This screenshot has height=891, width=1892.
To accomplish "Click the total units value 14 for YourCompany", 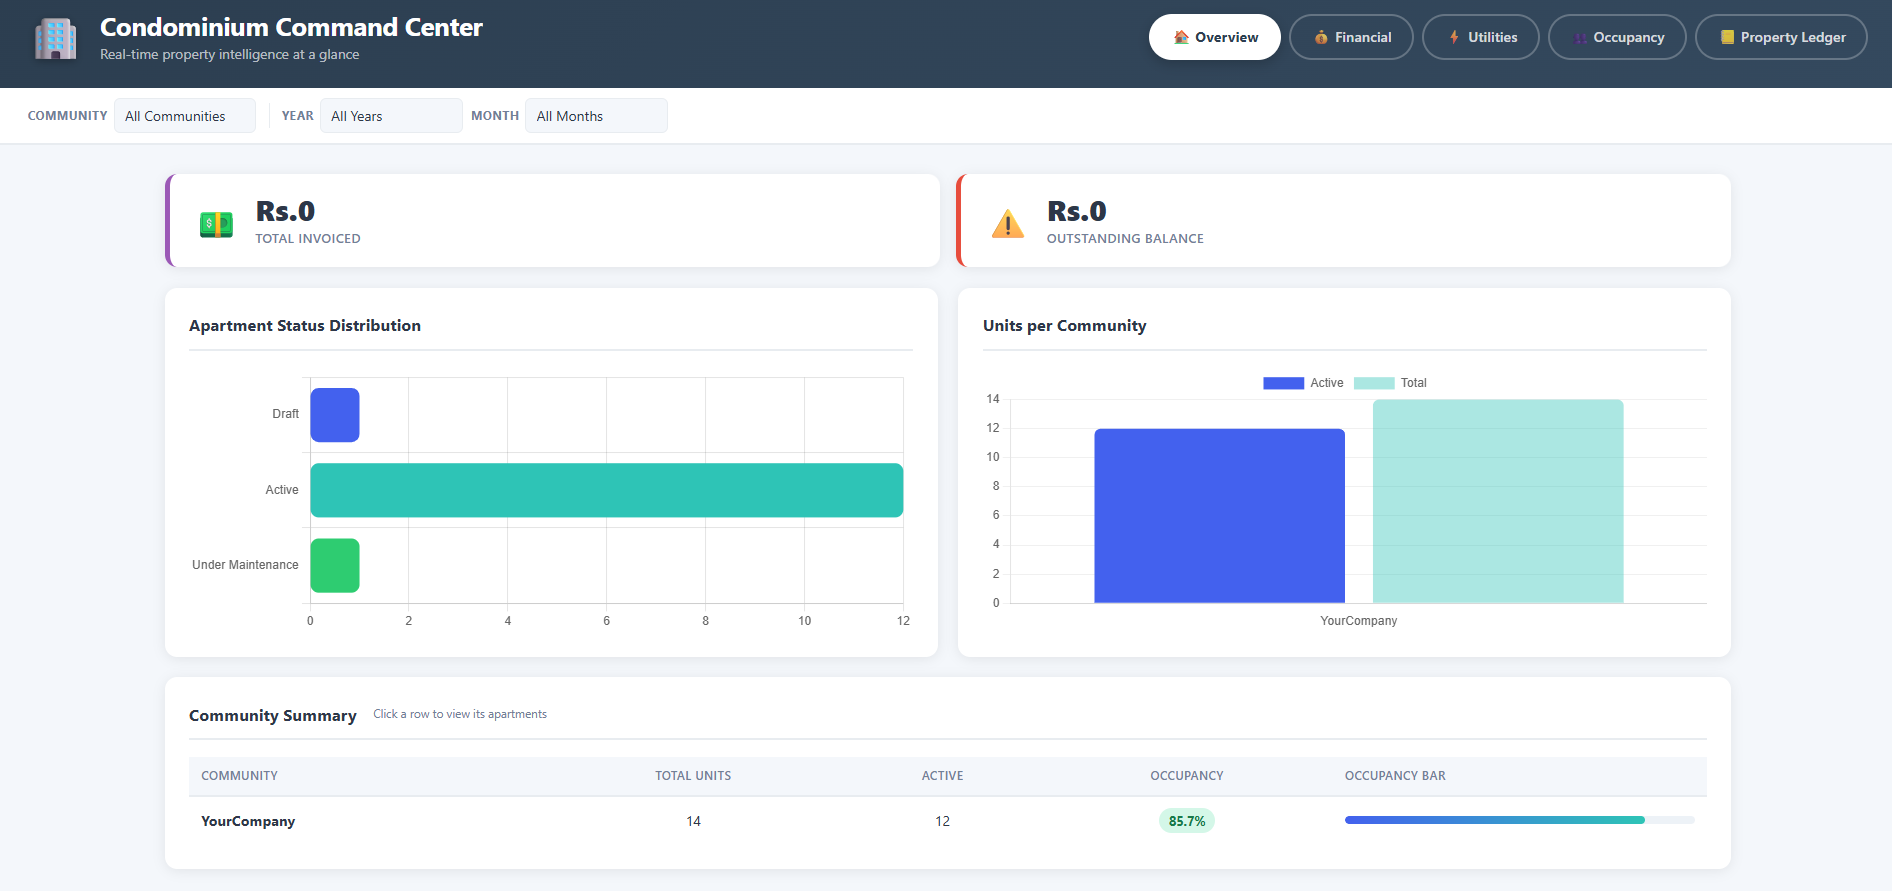I will pos(693,821).
